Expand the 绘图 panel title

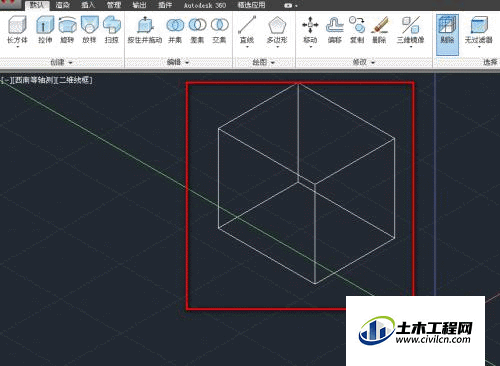pos(264,62)
